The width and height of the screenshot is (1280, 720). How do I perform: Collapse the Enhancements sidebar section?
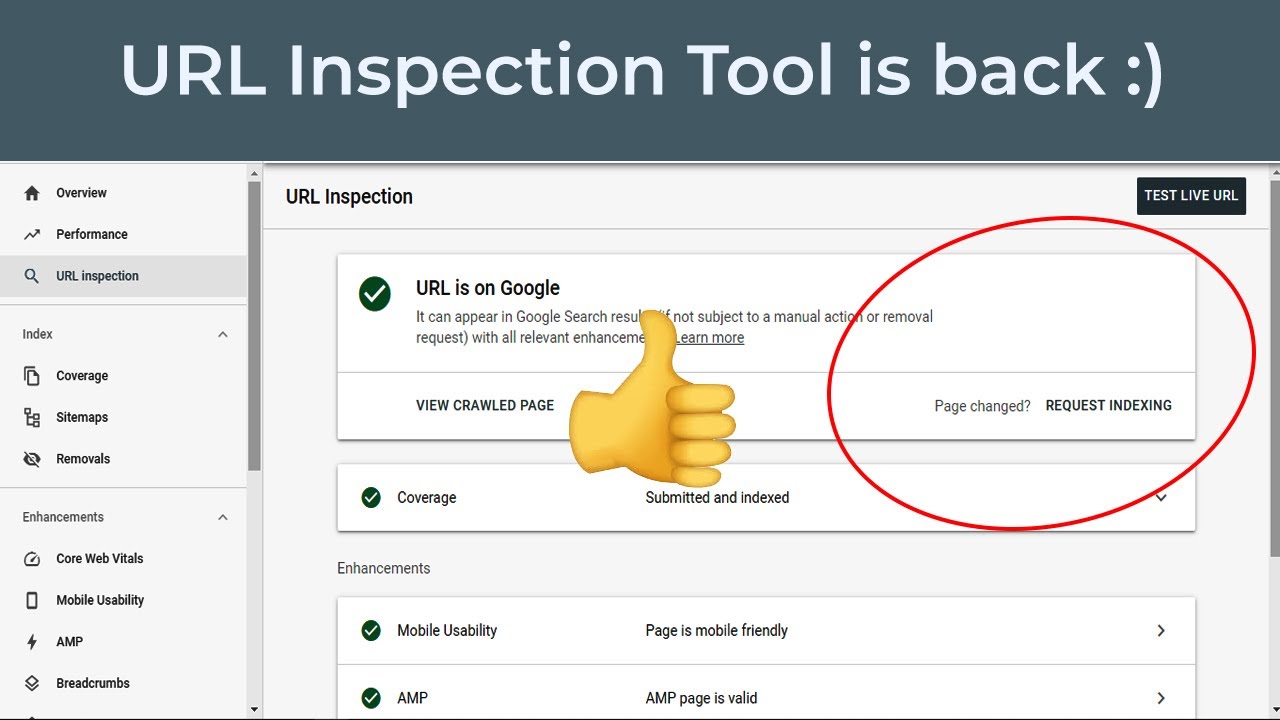[223, 517]
